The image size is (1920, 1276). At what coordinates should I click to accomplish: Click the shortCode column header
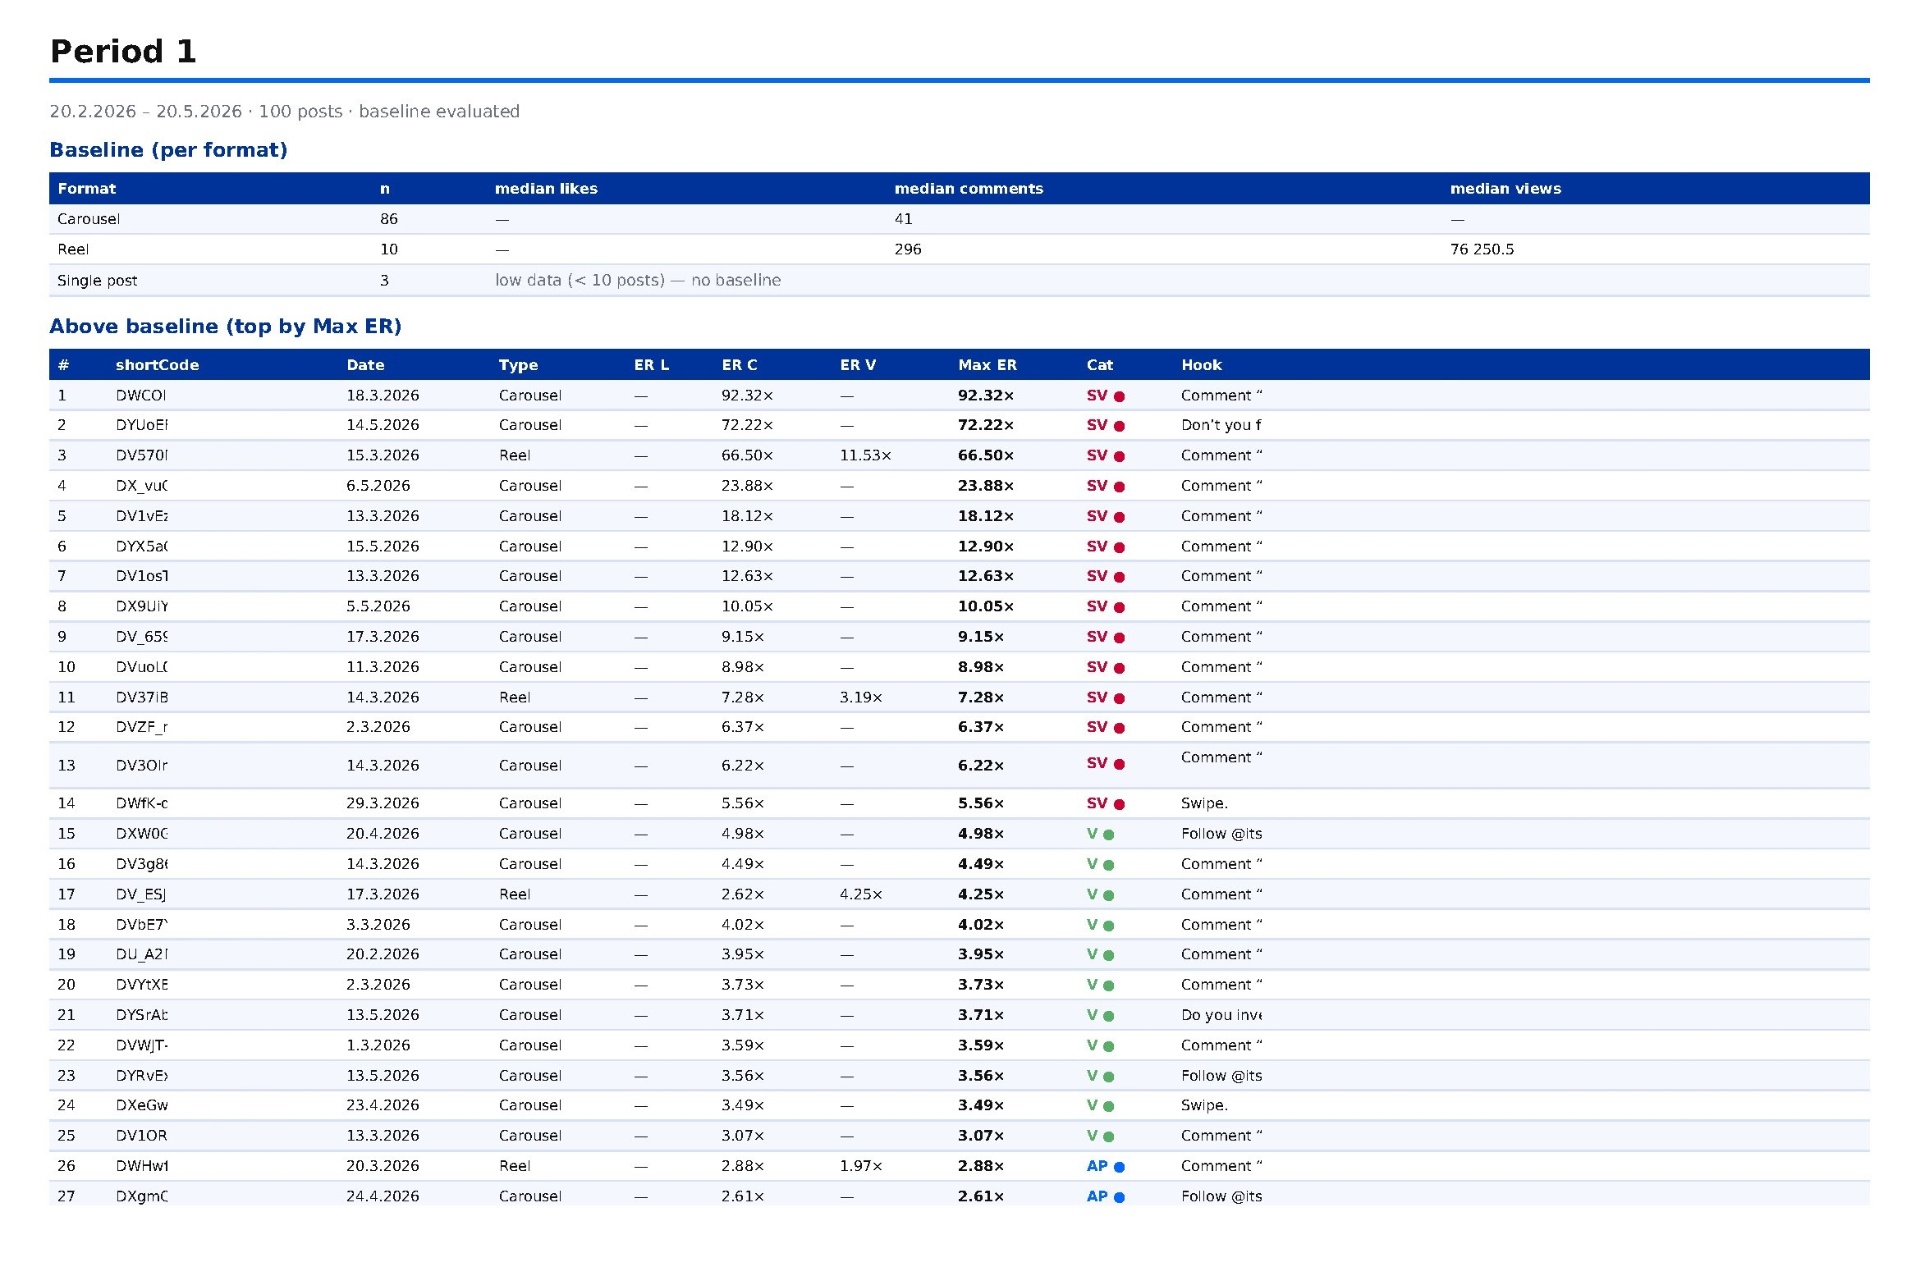(x=157, y=365)
